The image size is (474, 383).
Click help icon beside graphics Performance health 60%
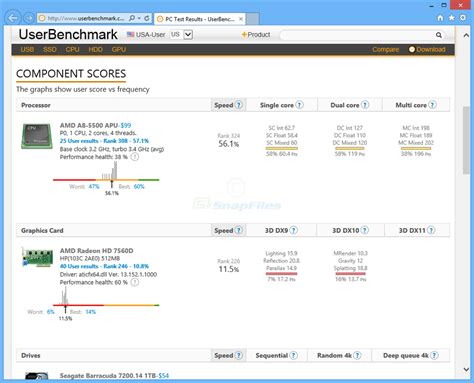[134, 282]
